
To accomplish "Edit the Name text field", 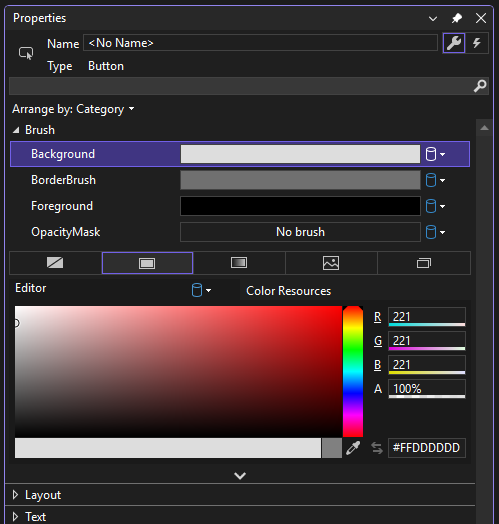I will [x=260, y=43].
